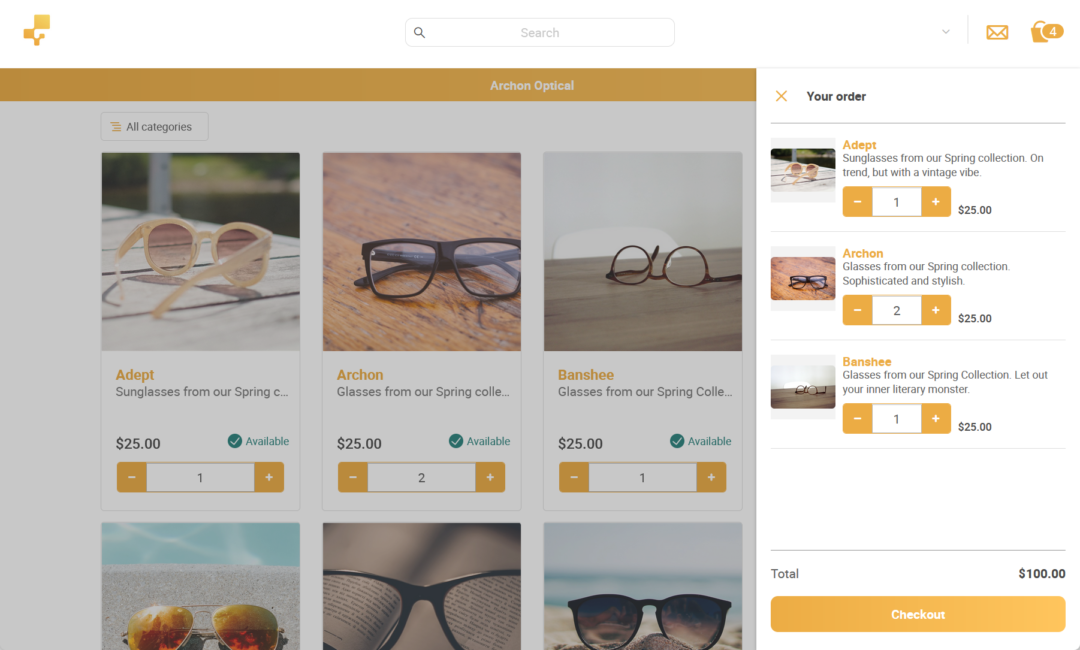Click the Banshee name in the order panel
1080x650 pixels.
point(867,362)
